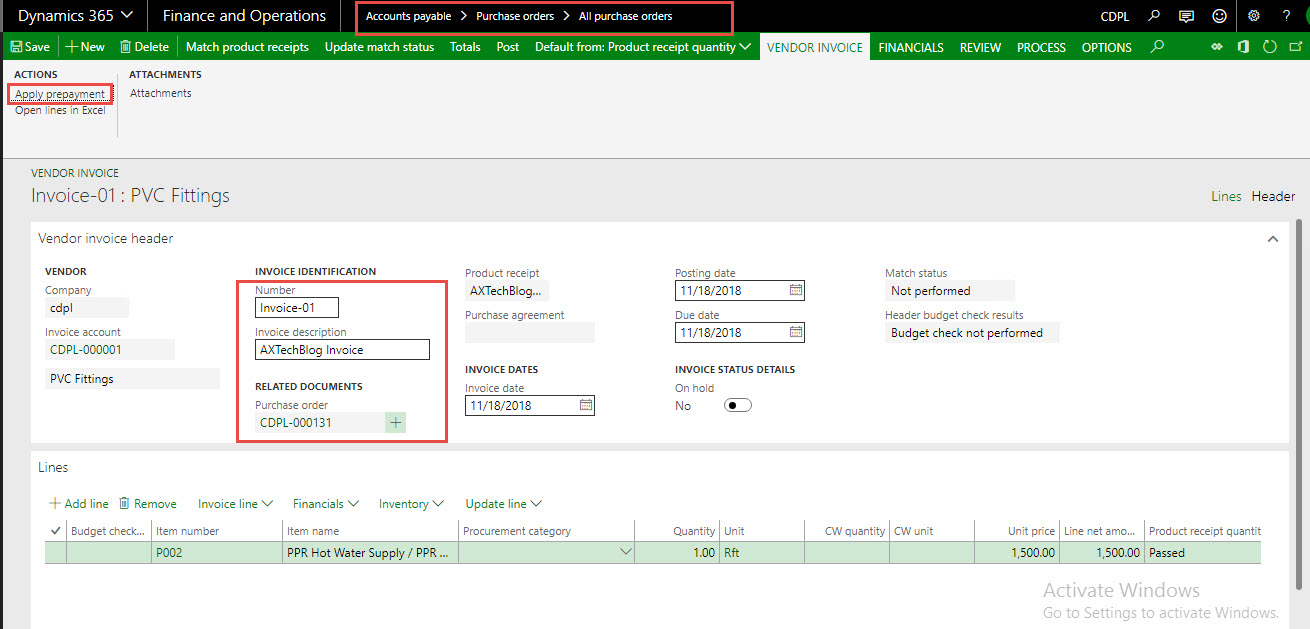The image size is (1310, 629).
Task: Open the Invoice date calendar picker
Action: [x=586, y=406]
